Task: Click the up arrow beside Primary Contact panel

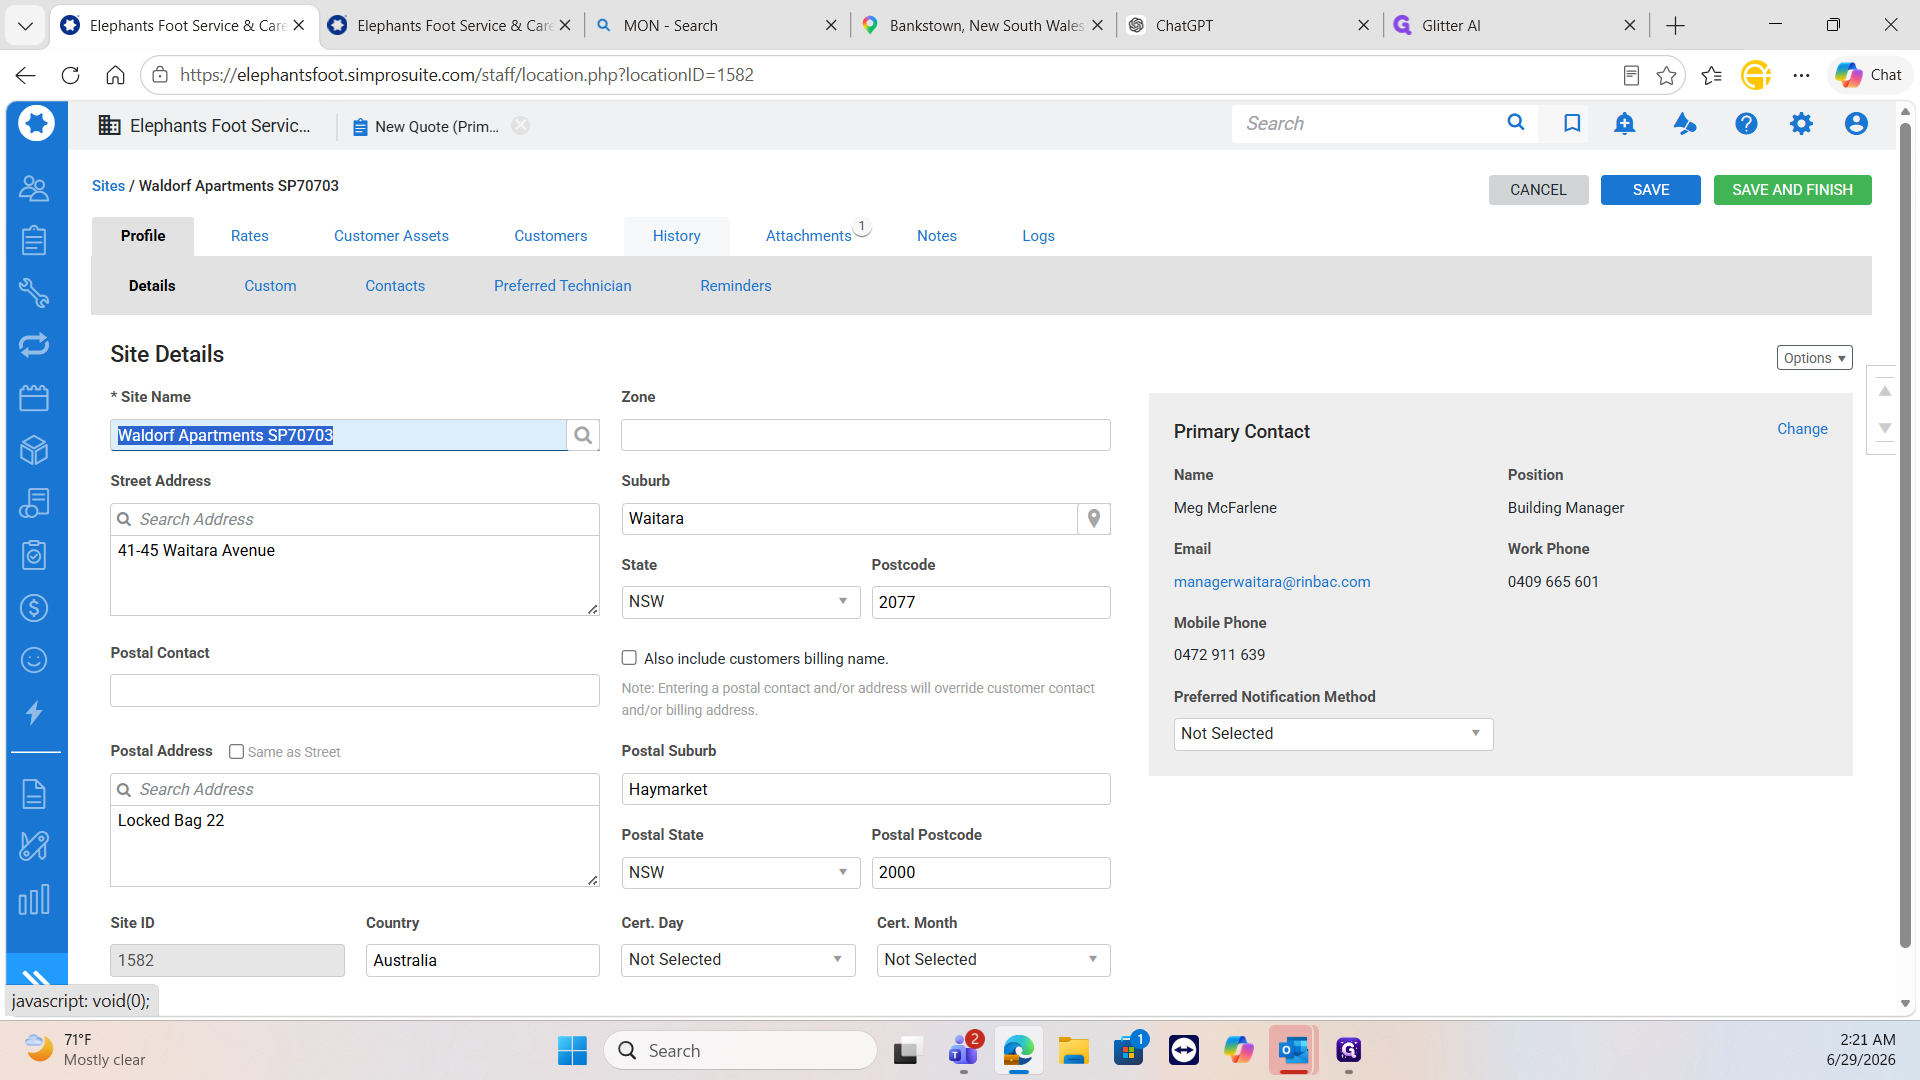Action: coord(1884,391)
